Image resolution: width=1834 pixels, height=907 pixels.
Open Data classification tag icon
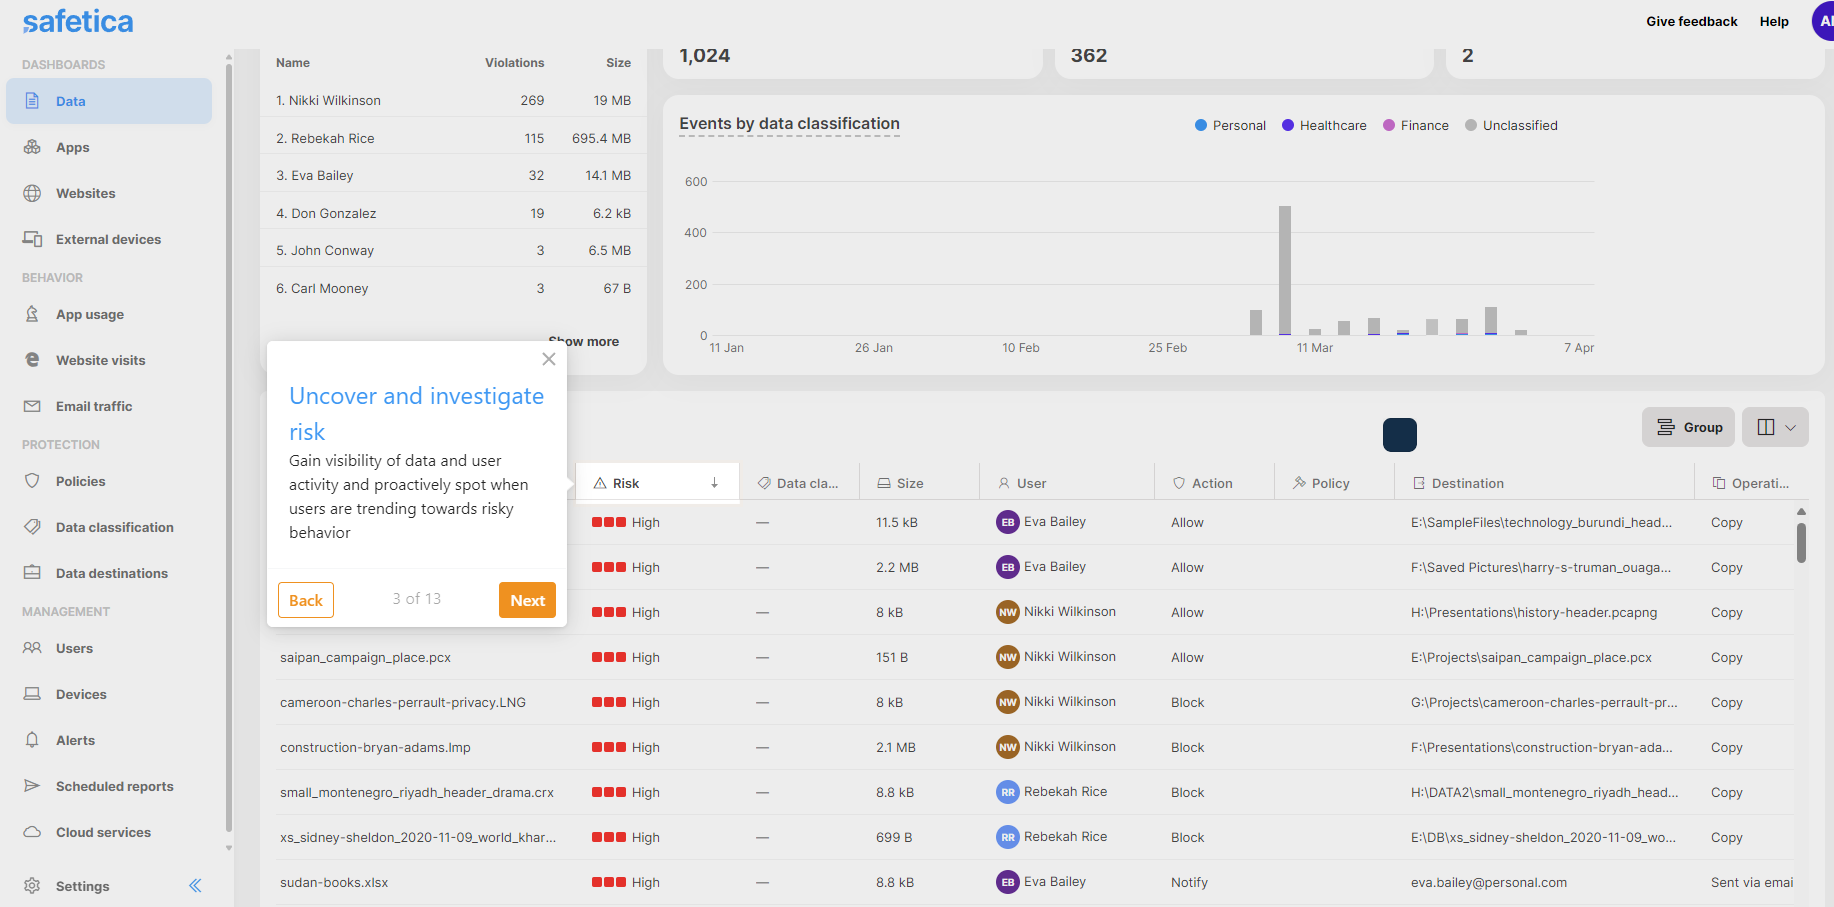tap(32, 527)
